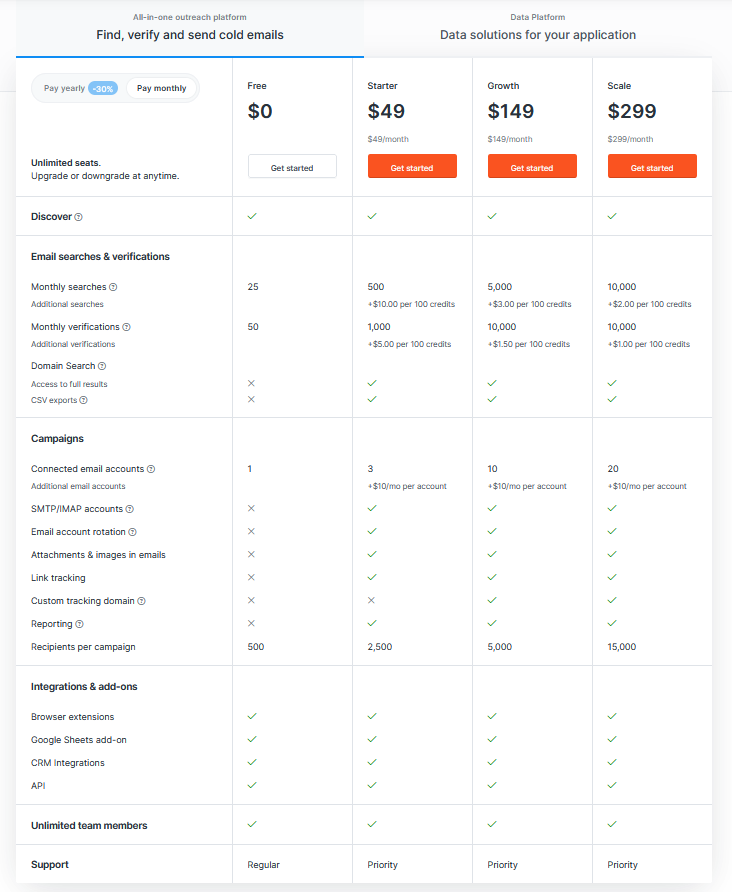
Task: Click the Scale plan $299 price
Action: tap(632, 111)
